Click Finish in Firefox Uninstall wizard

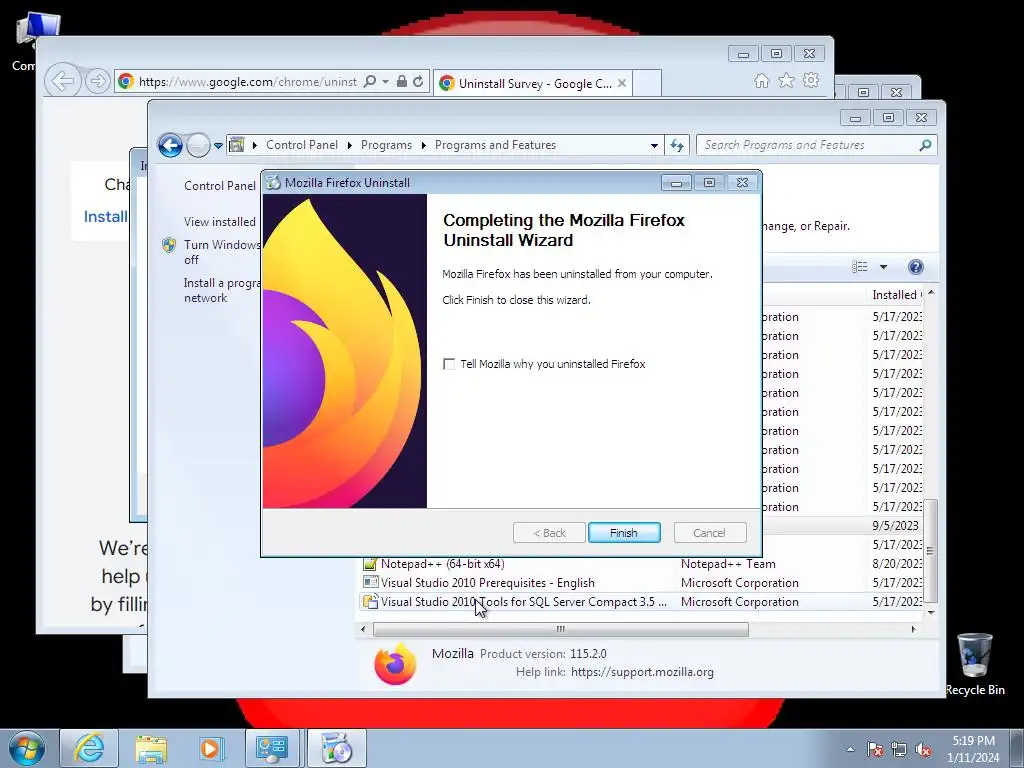tap(624, 533)
